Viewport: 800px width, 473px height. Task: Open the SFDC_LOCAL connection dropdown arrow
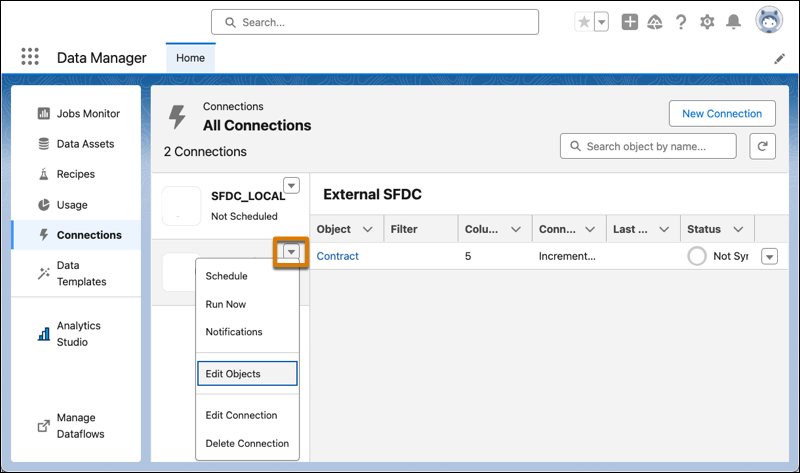coord(291,185)
